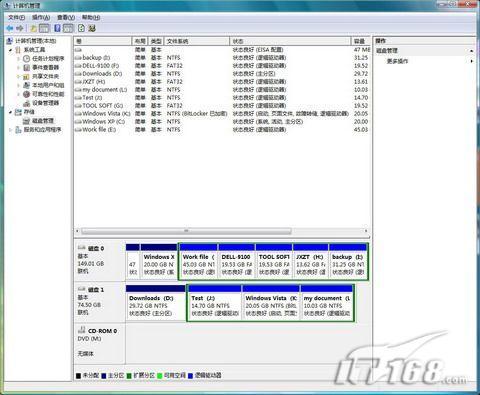Image resolution: width=480 pixels, height=395 pixels.
Task: Click the 本地用户和组 users icon
Action: [26, 85]
